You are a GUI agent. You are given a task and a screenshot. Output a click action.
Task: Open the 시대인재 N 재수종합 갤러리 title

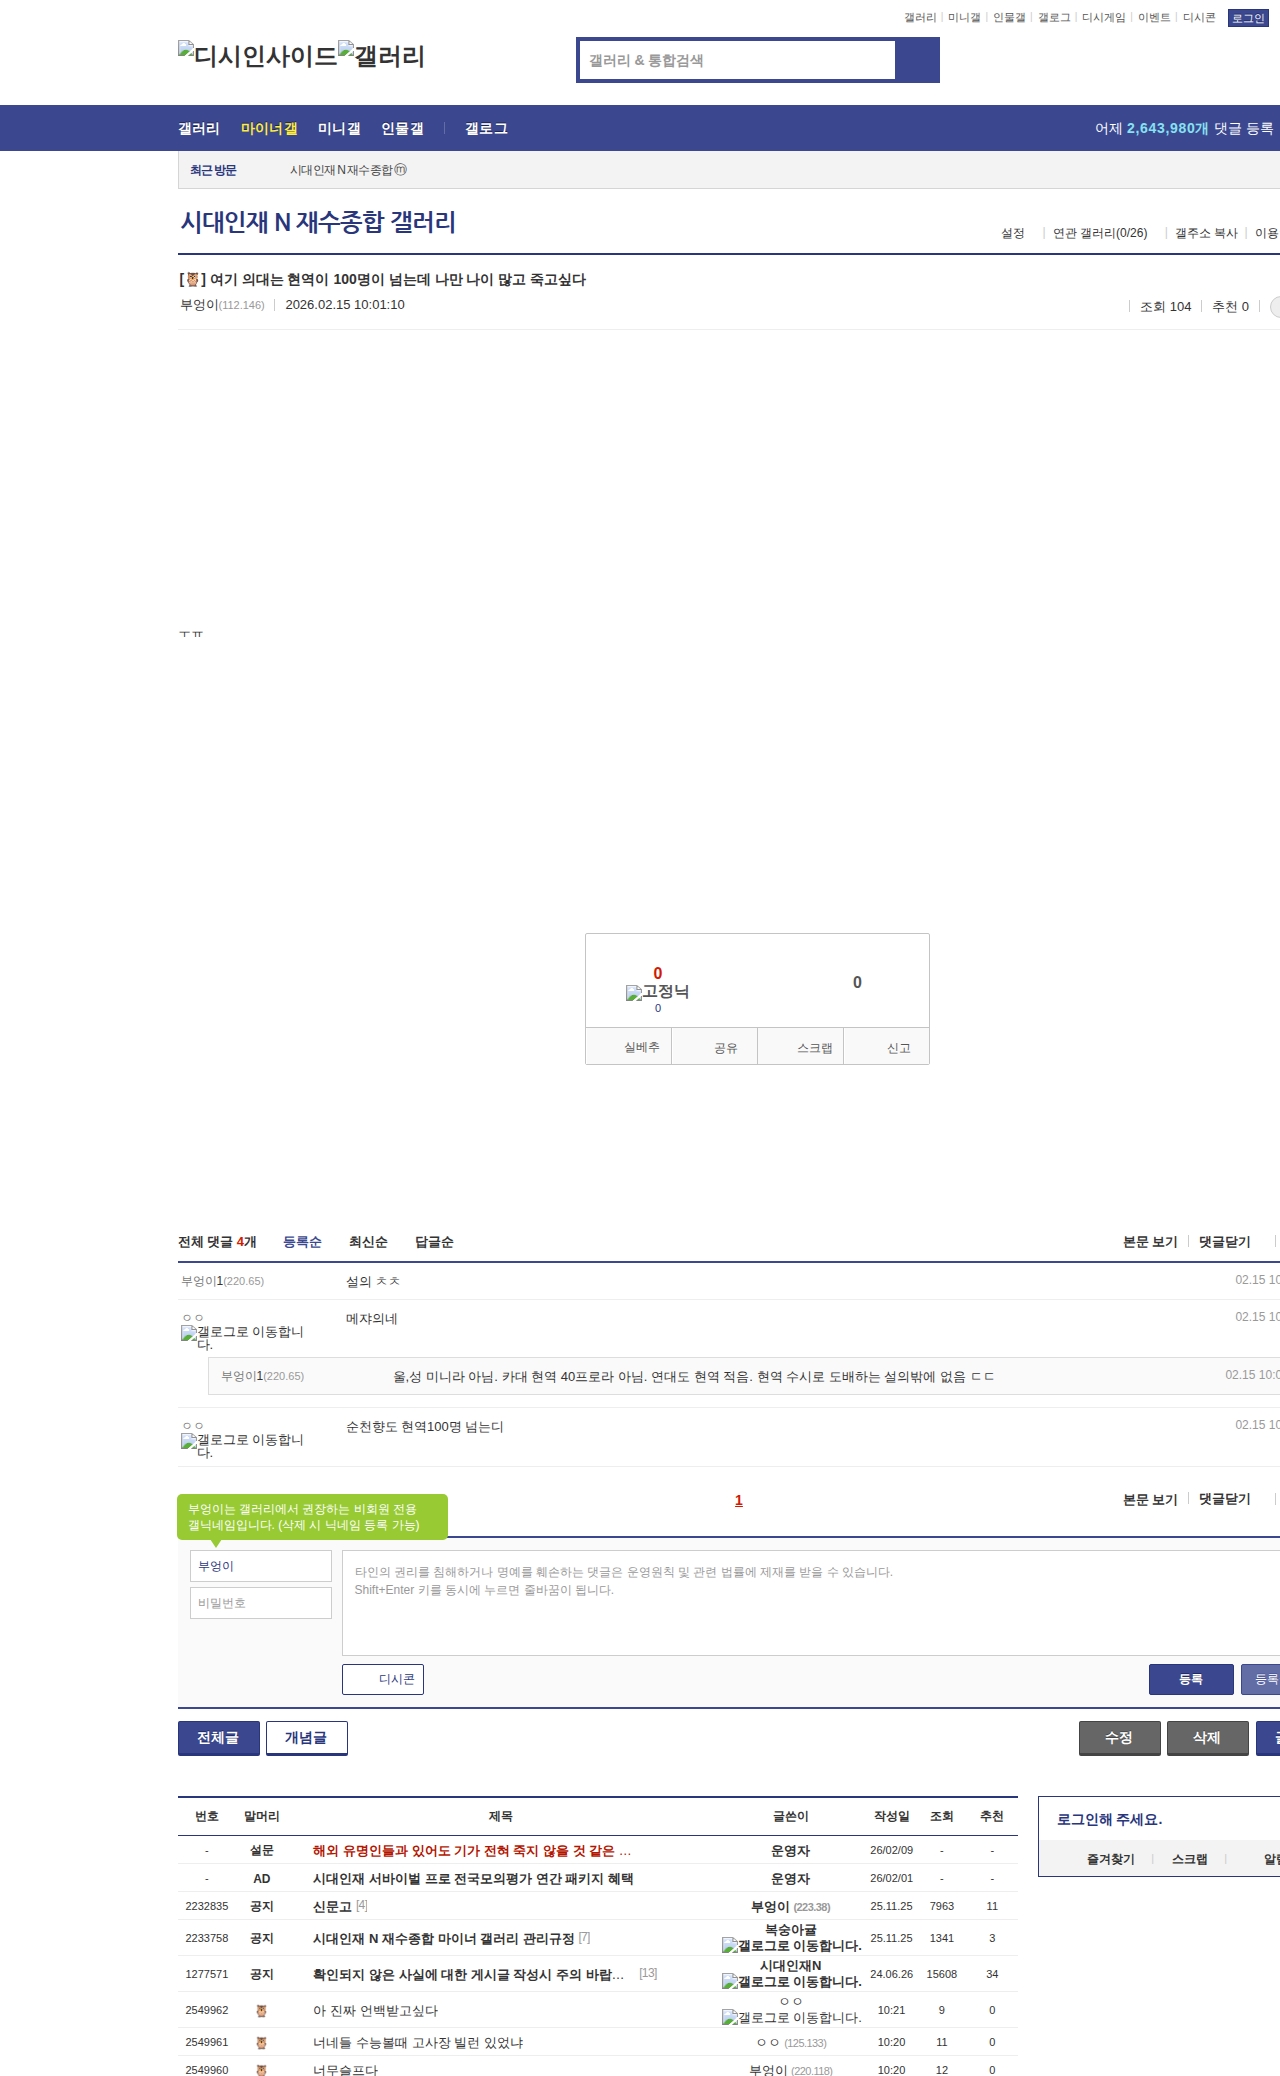click(x=318, y=222)
